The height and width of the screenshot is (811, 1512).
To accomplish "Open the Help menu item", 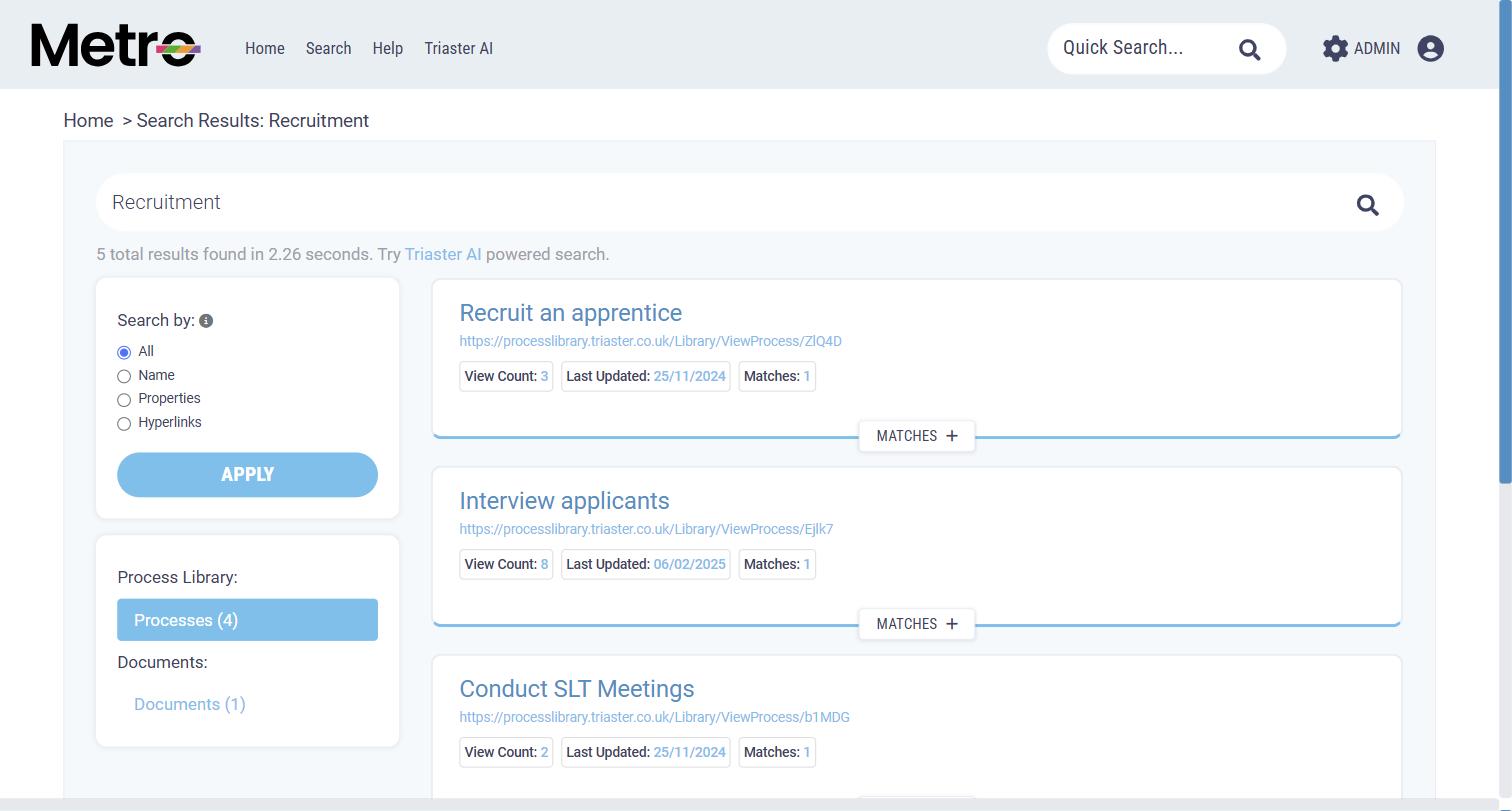I will (387, 48).
